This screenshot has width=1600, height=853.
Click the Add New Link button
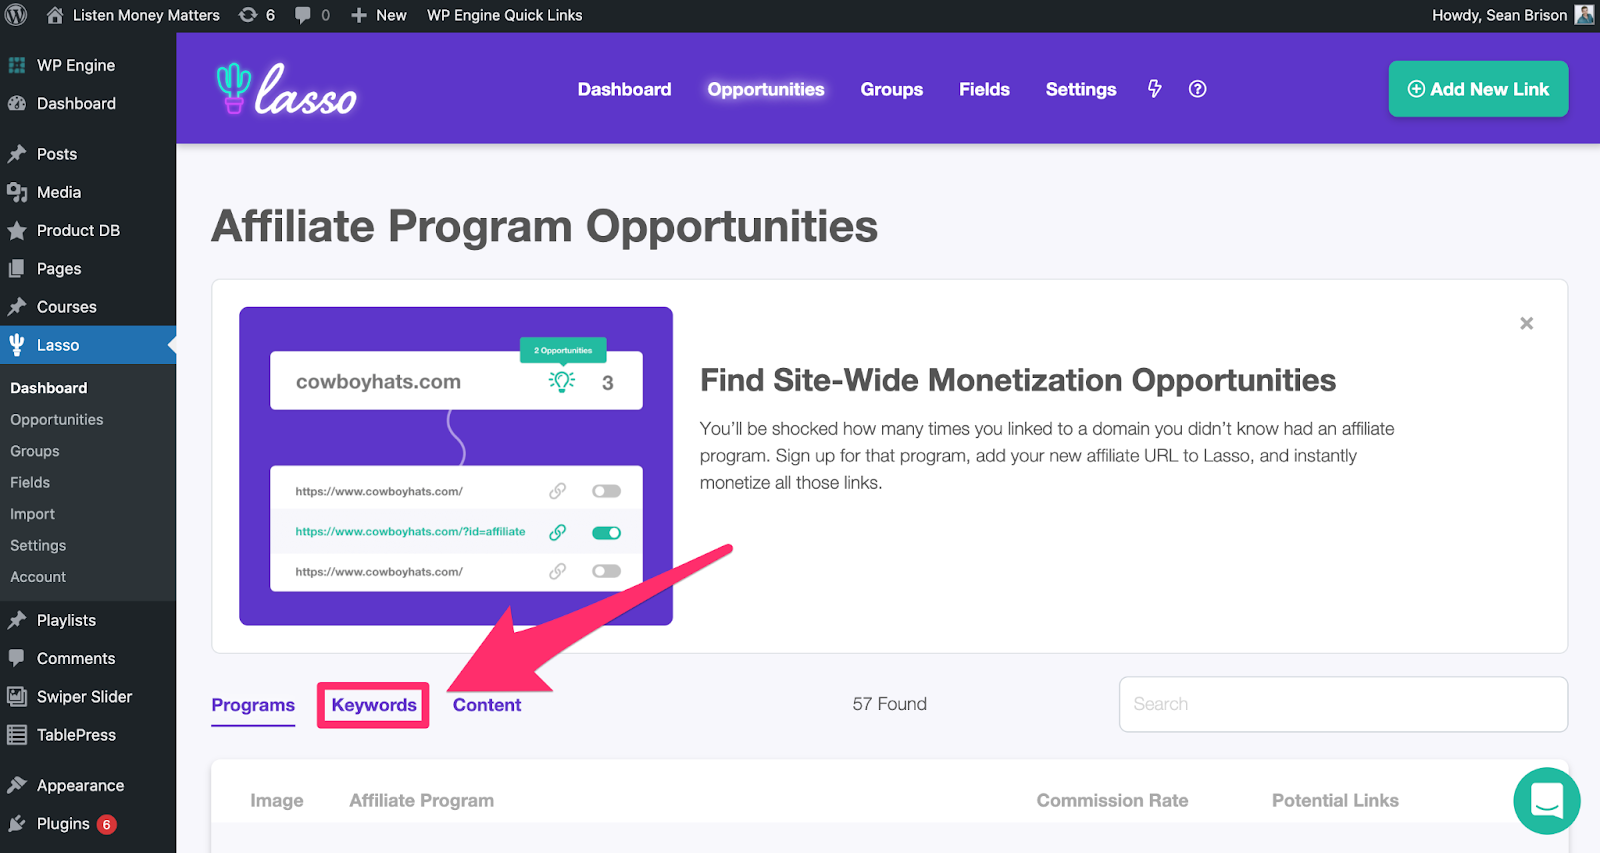click(1478, 89)
